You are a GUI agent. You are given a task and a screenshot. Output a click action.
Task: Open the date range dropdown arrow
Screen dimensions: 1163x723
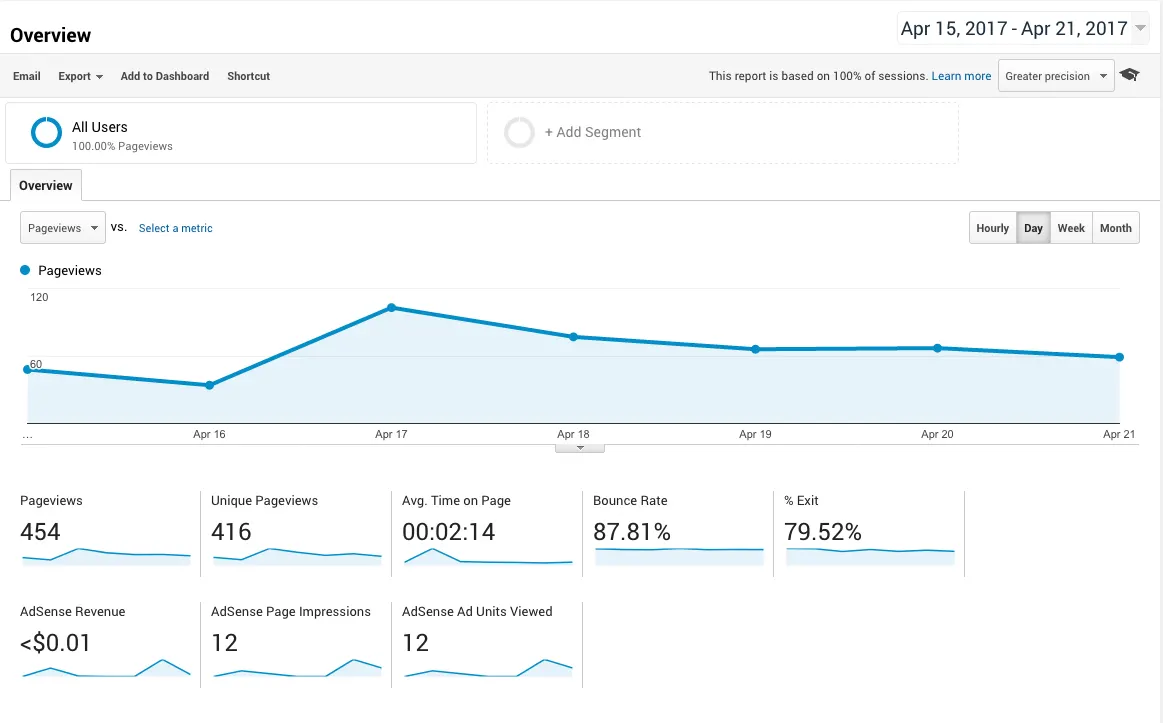click(1141, 28)
